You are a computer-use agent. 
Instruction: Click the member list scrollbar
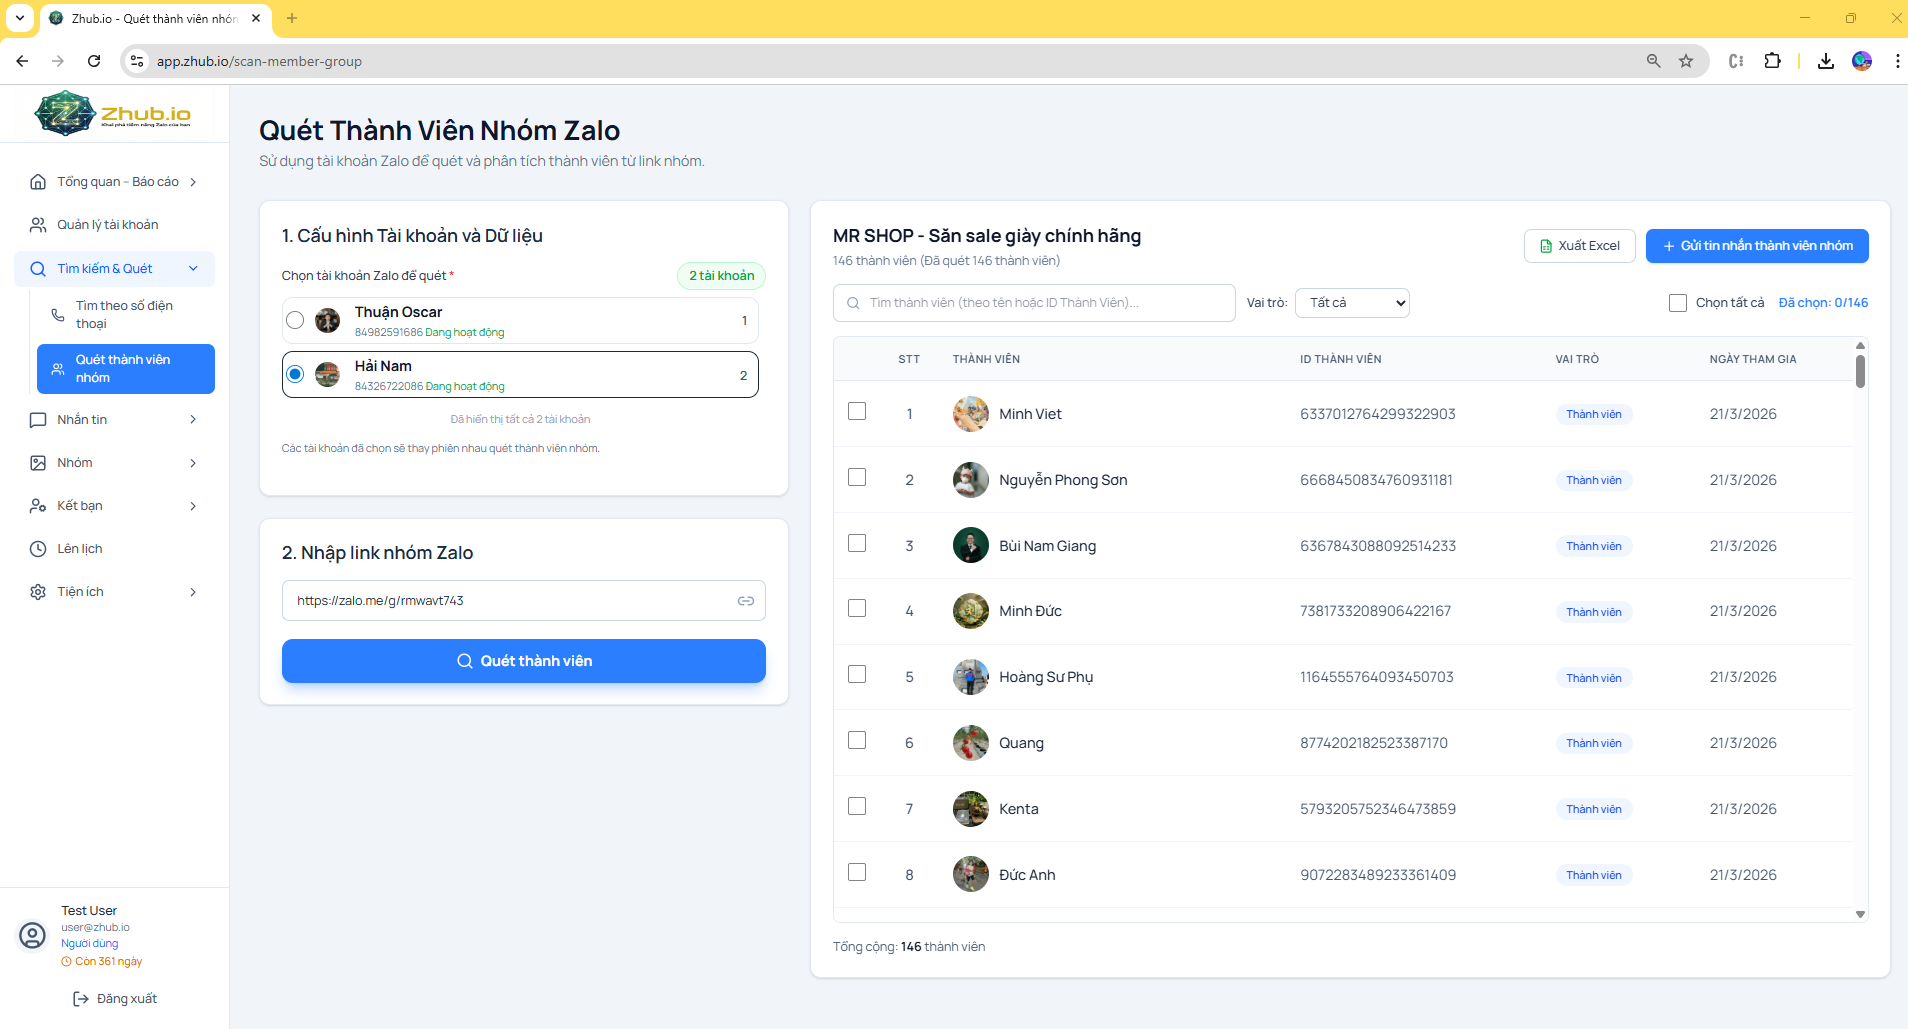click(x=1860, y=372)
